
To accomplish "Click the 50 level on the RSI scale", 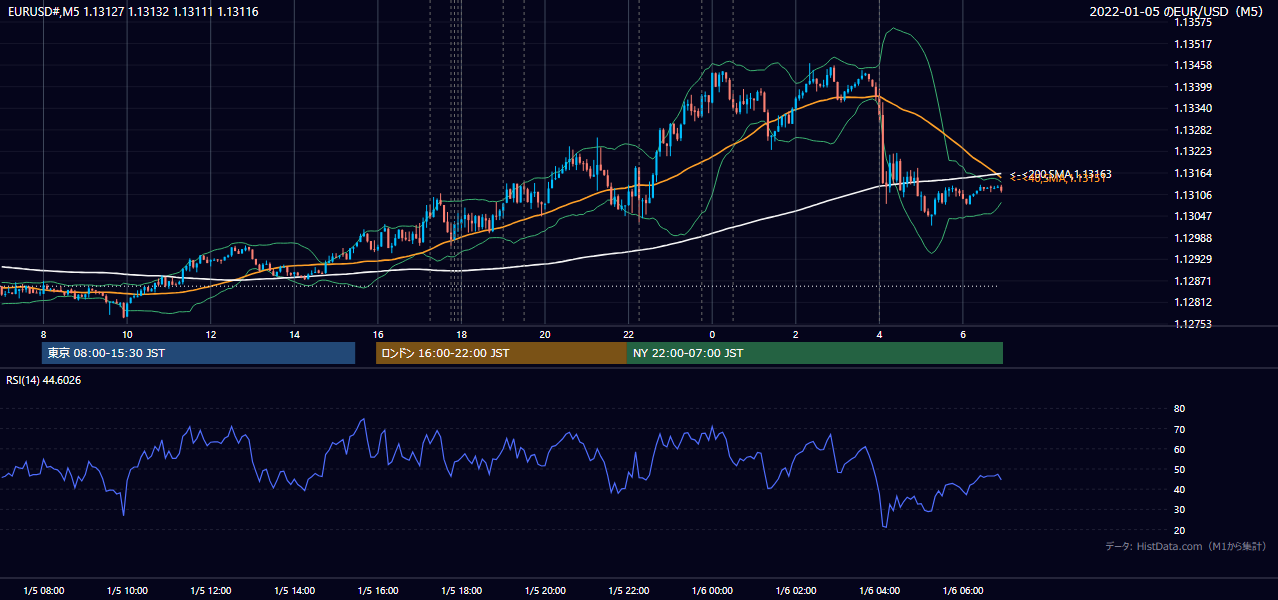I will coord(1179,469).
